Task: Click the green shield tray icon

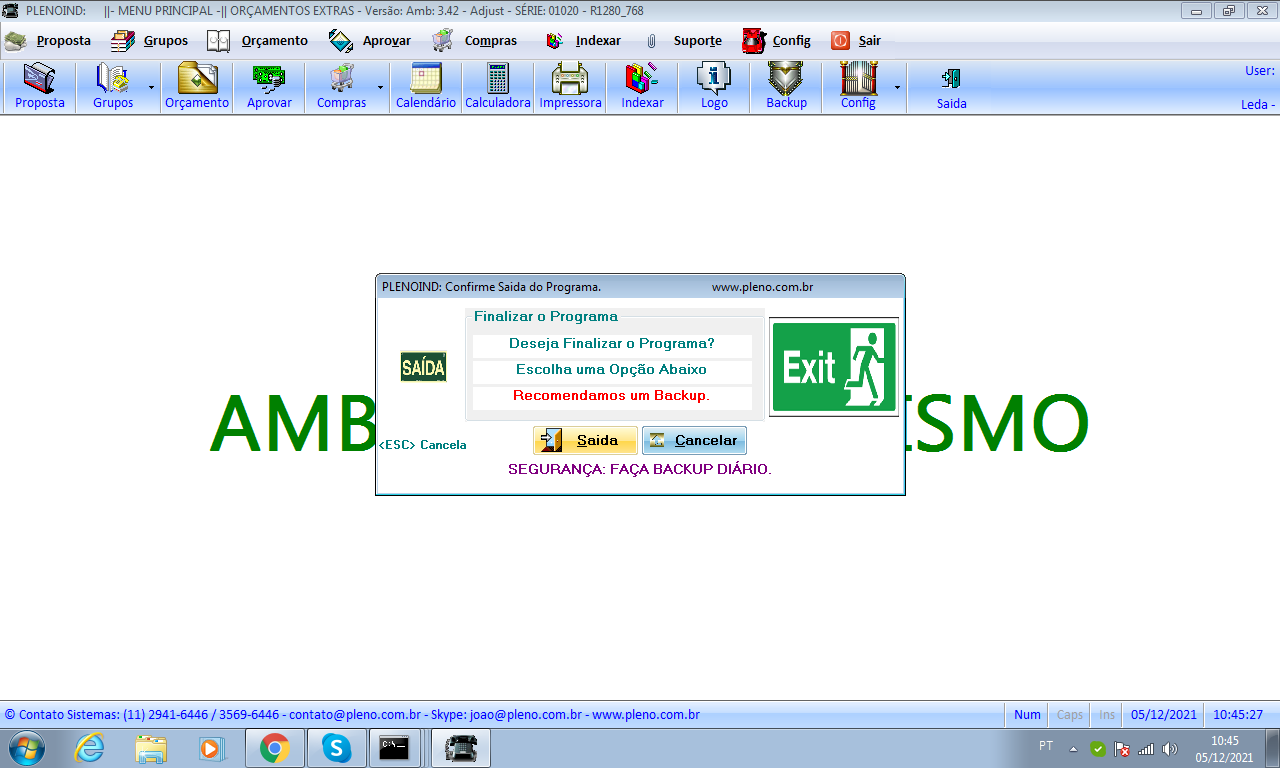Action: pyautogui.click(x=1098, y=748)
